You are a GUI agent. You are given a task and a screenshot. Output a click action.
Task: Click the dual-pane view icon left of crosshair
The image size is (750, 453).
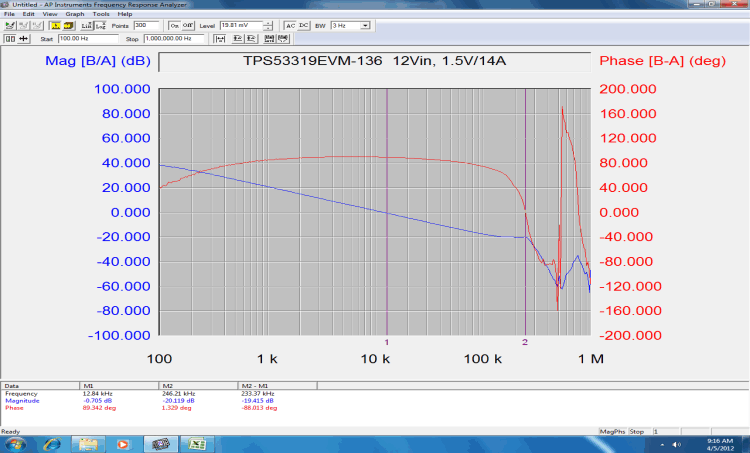tap(9, 39)
